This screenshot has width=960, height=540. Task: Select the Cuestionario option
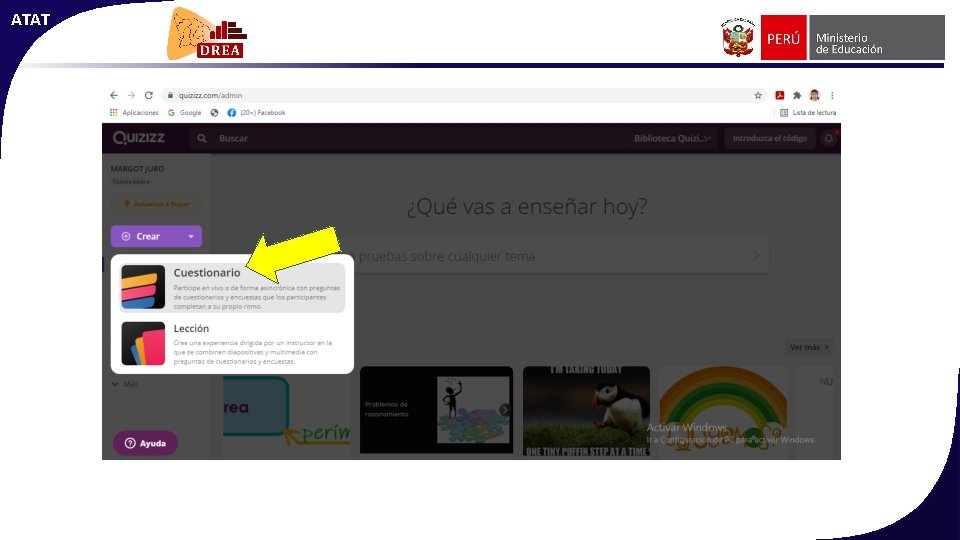tap(232, 288)
